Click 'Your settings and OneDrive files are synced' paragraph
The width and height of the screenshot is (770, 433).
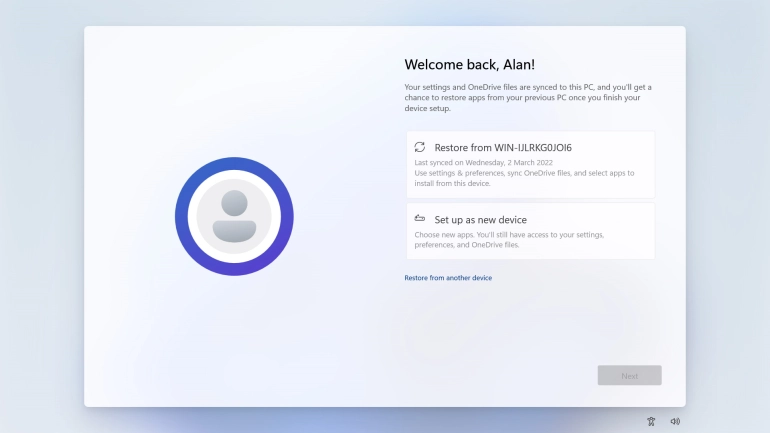pos(528,98)
